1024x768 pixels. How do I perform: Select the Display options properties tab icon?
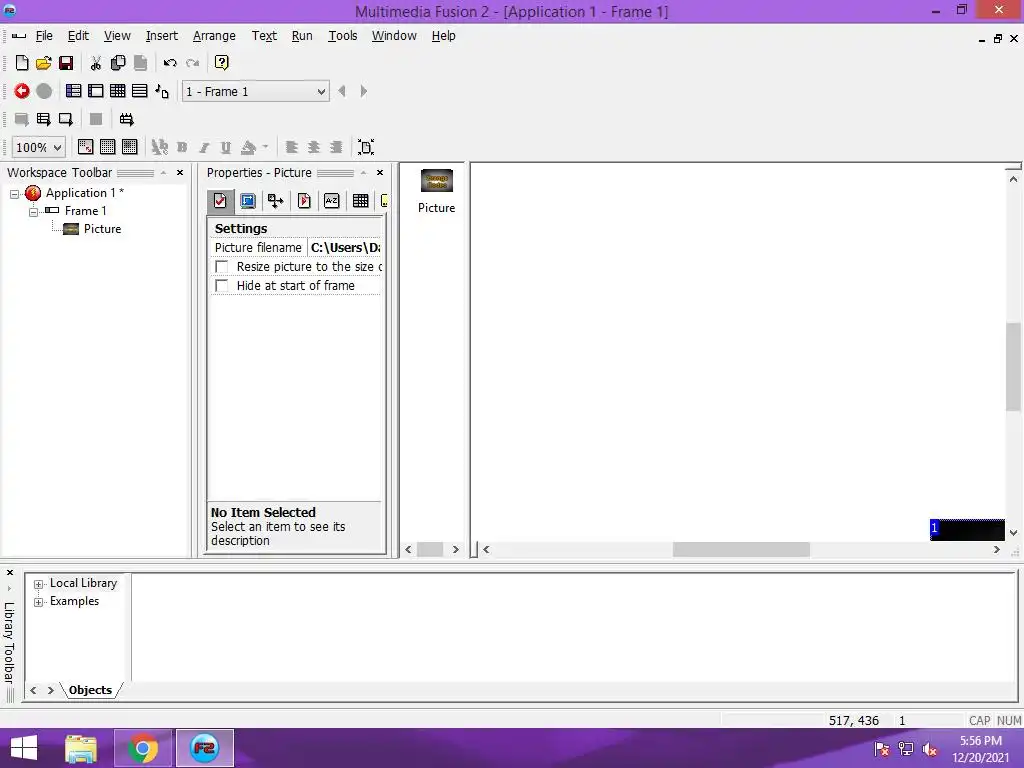[x=248, y=201]
